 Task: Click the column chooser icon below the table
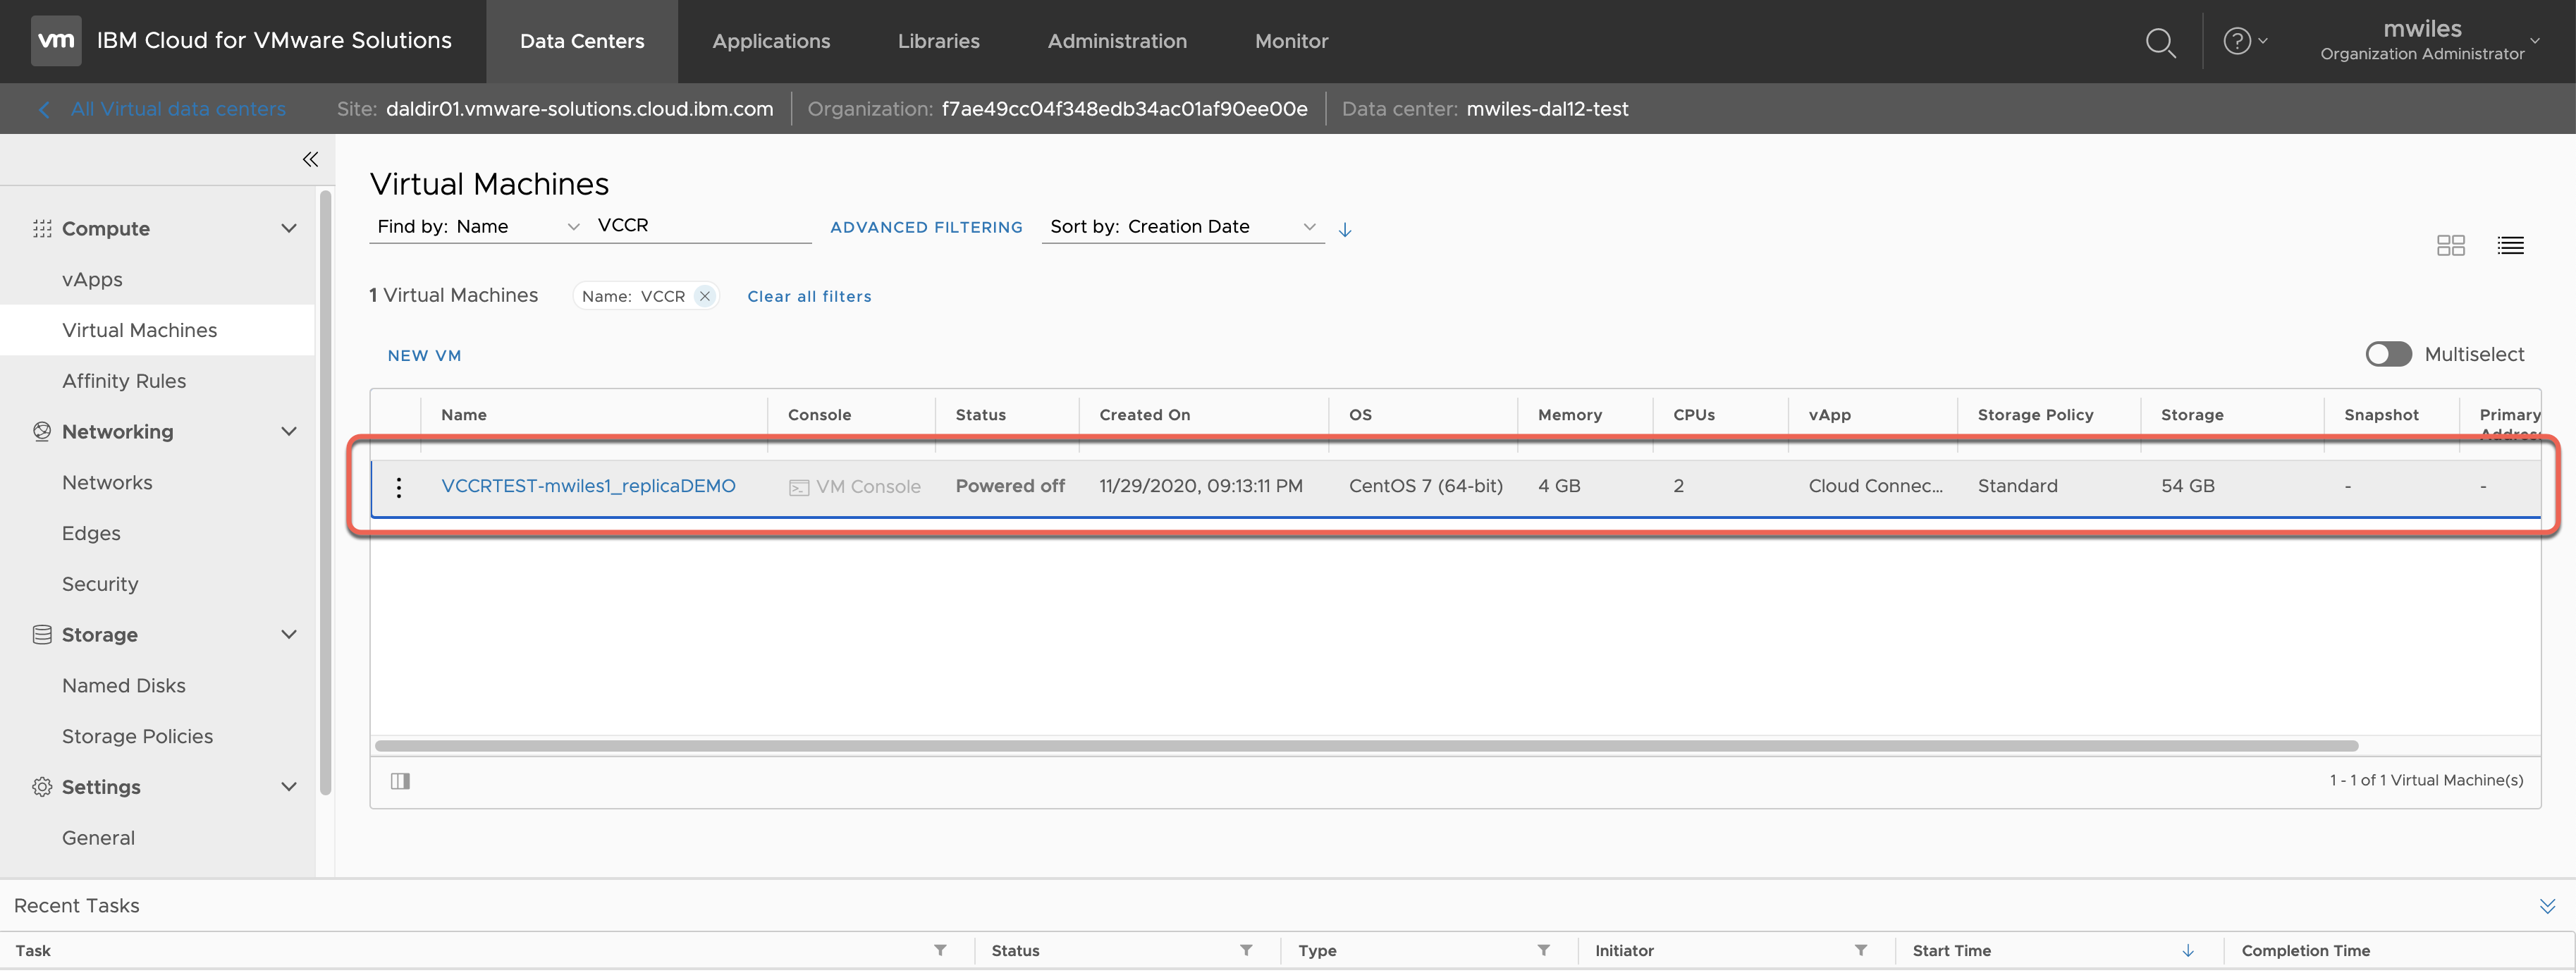coord(400,781)
